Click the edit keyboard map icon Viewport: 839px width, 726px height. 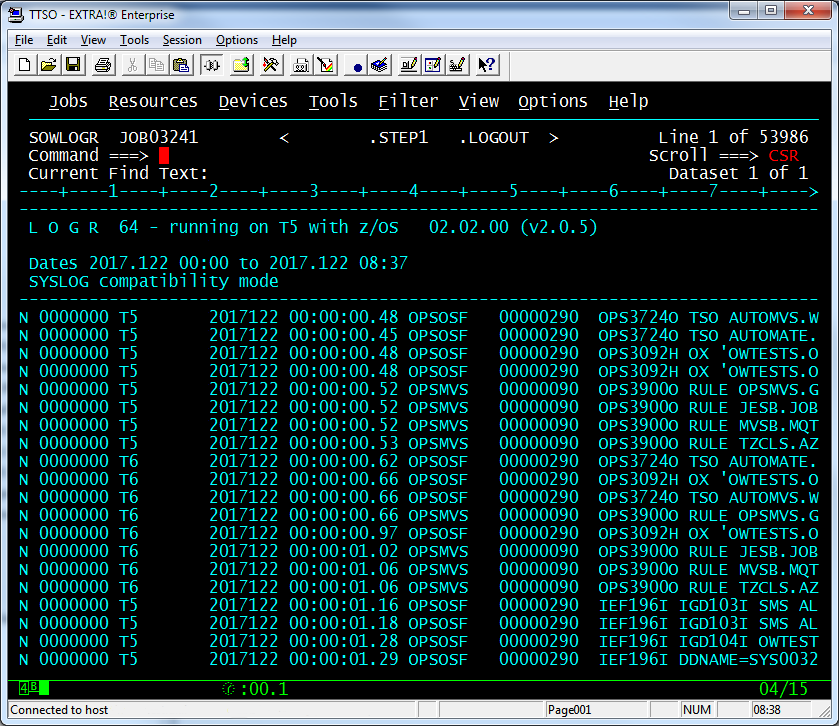[x=457, y=65]
